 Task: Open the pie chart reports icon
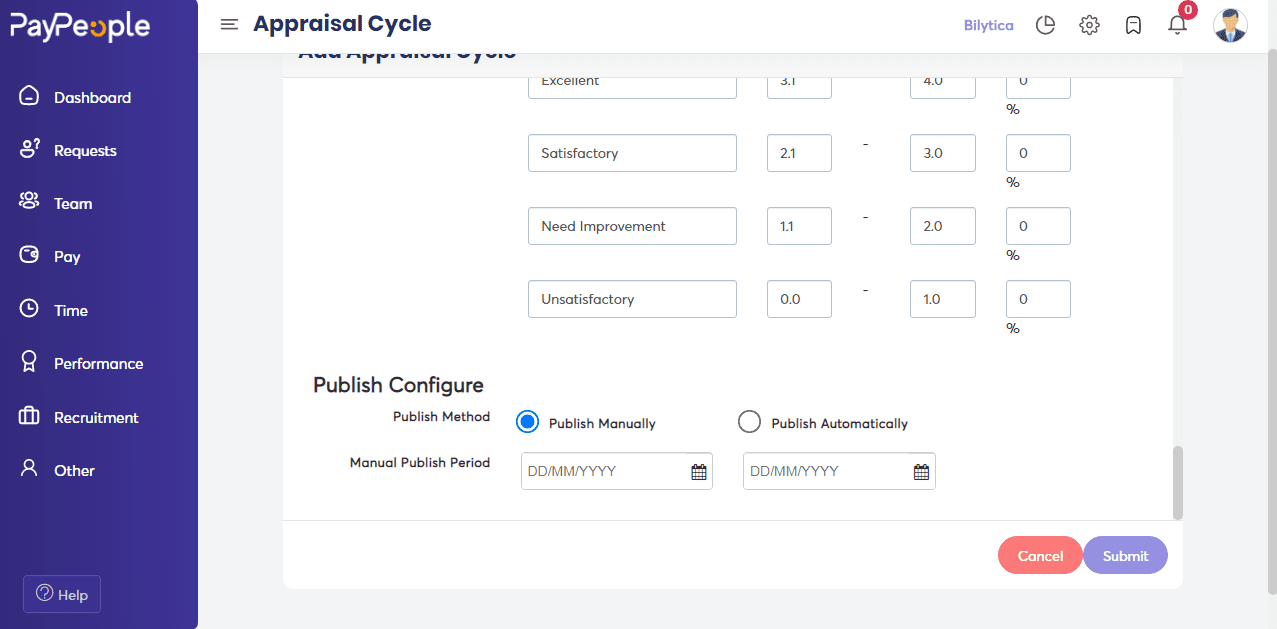click(x=1045, y=25)
